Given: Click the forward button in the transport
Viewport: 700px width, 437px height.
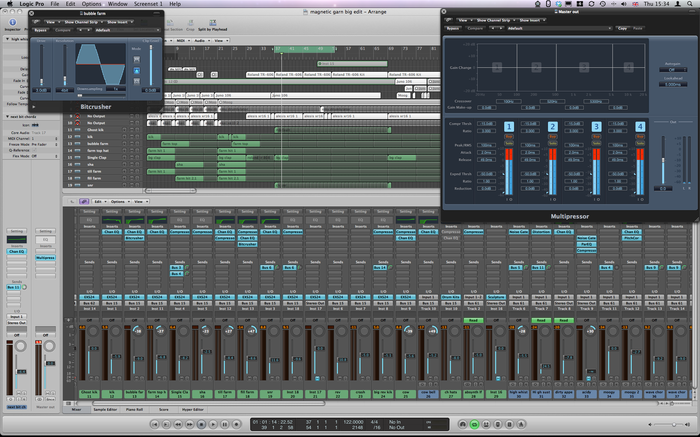Looking at the screenshot, I should coord(189,424).
